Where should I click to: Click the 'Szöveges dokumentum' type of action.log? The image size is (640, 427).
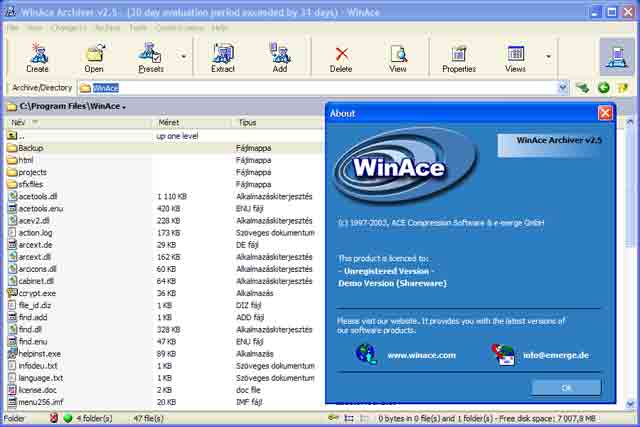[275, 233]
